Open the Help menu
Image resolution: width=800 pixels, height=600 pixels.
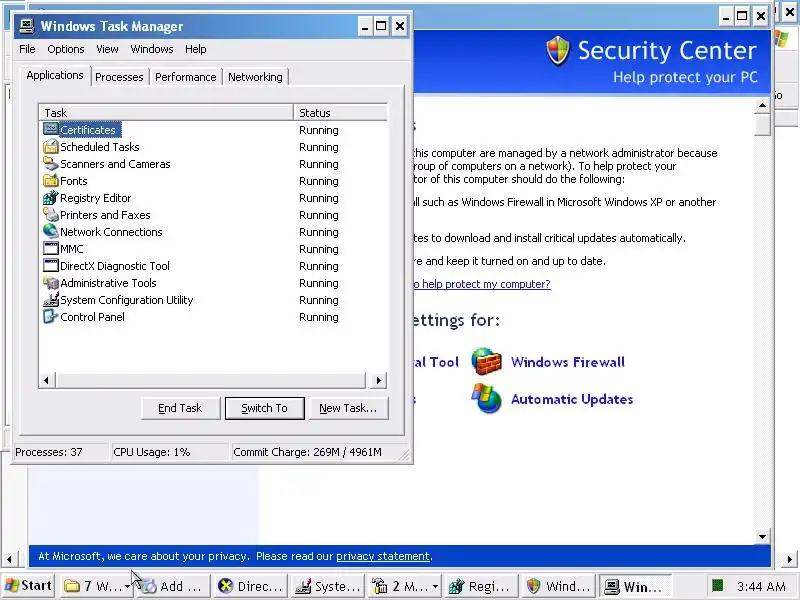pyautogui.click(x=195, y=49)
